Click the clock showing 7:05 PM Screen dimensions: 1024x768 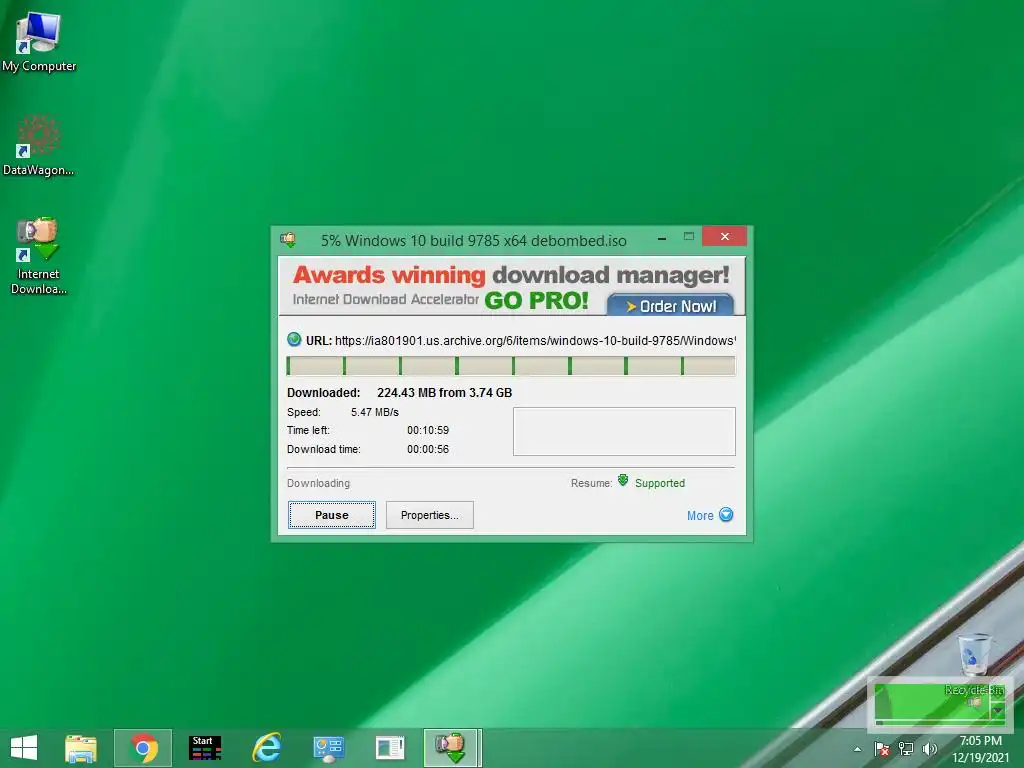pos(980,741)
